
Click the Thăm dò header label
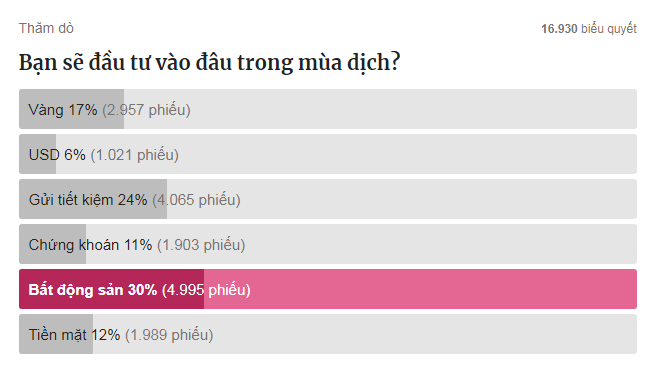(x=46, y=28)
